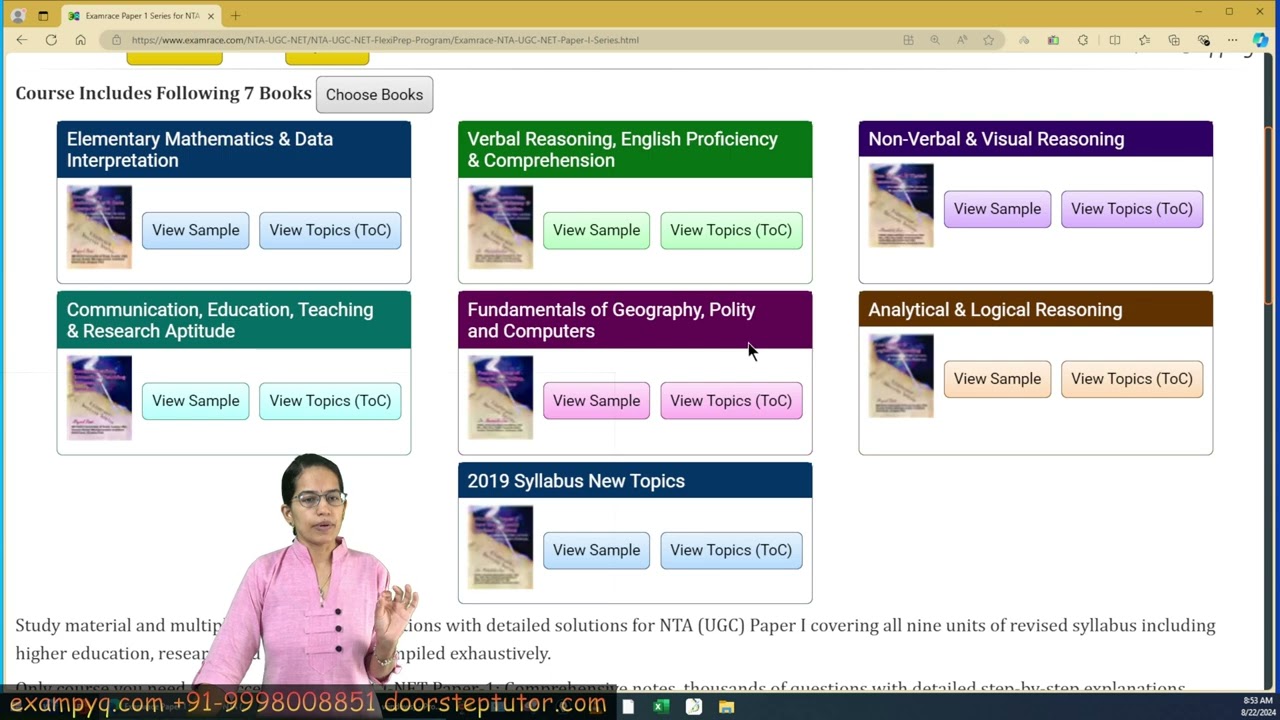Image resolution: width=1280 pixels, height=720 pixels.
Task: Click Analytical & Logical Reasoning cover thumbnail
Action: click(x=901, y=376)
